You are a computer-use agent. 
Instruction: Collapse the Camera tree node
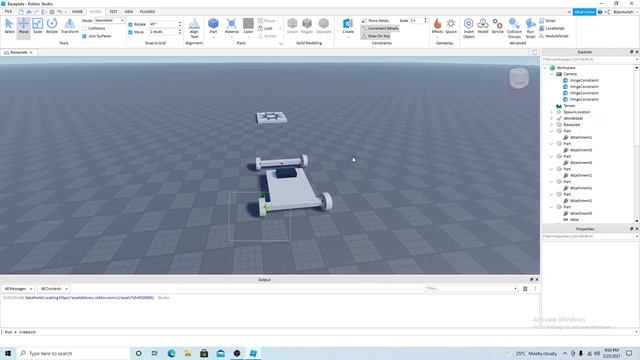point(551,74)
